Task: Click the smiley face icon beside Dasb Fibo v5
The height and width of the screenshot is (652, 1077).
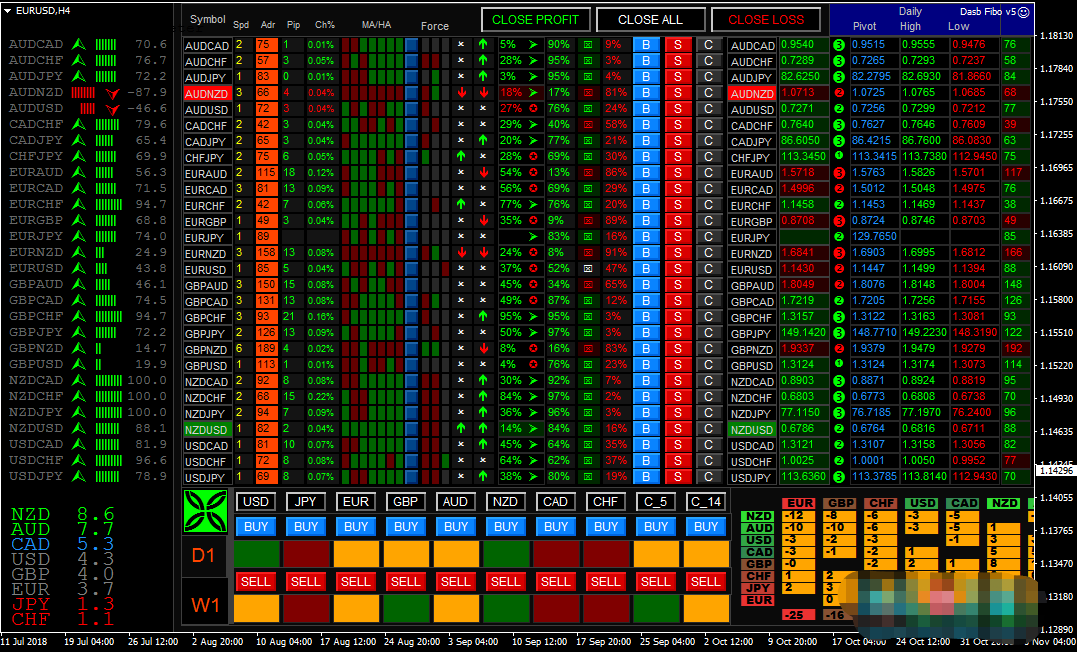Action: 1023,11
